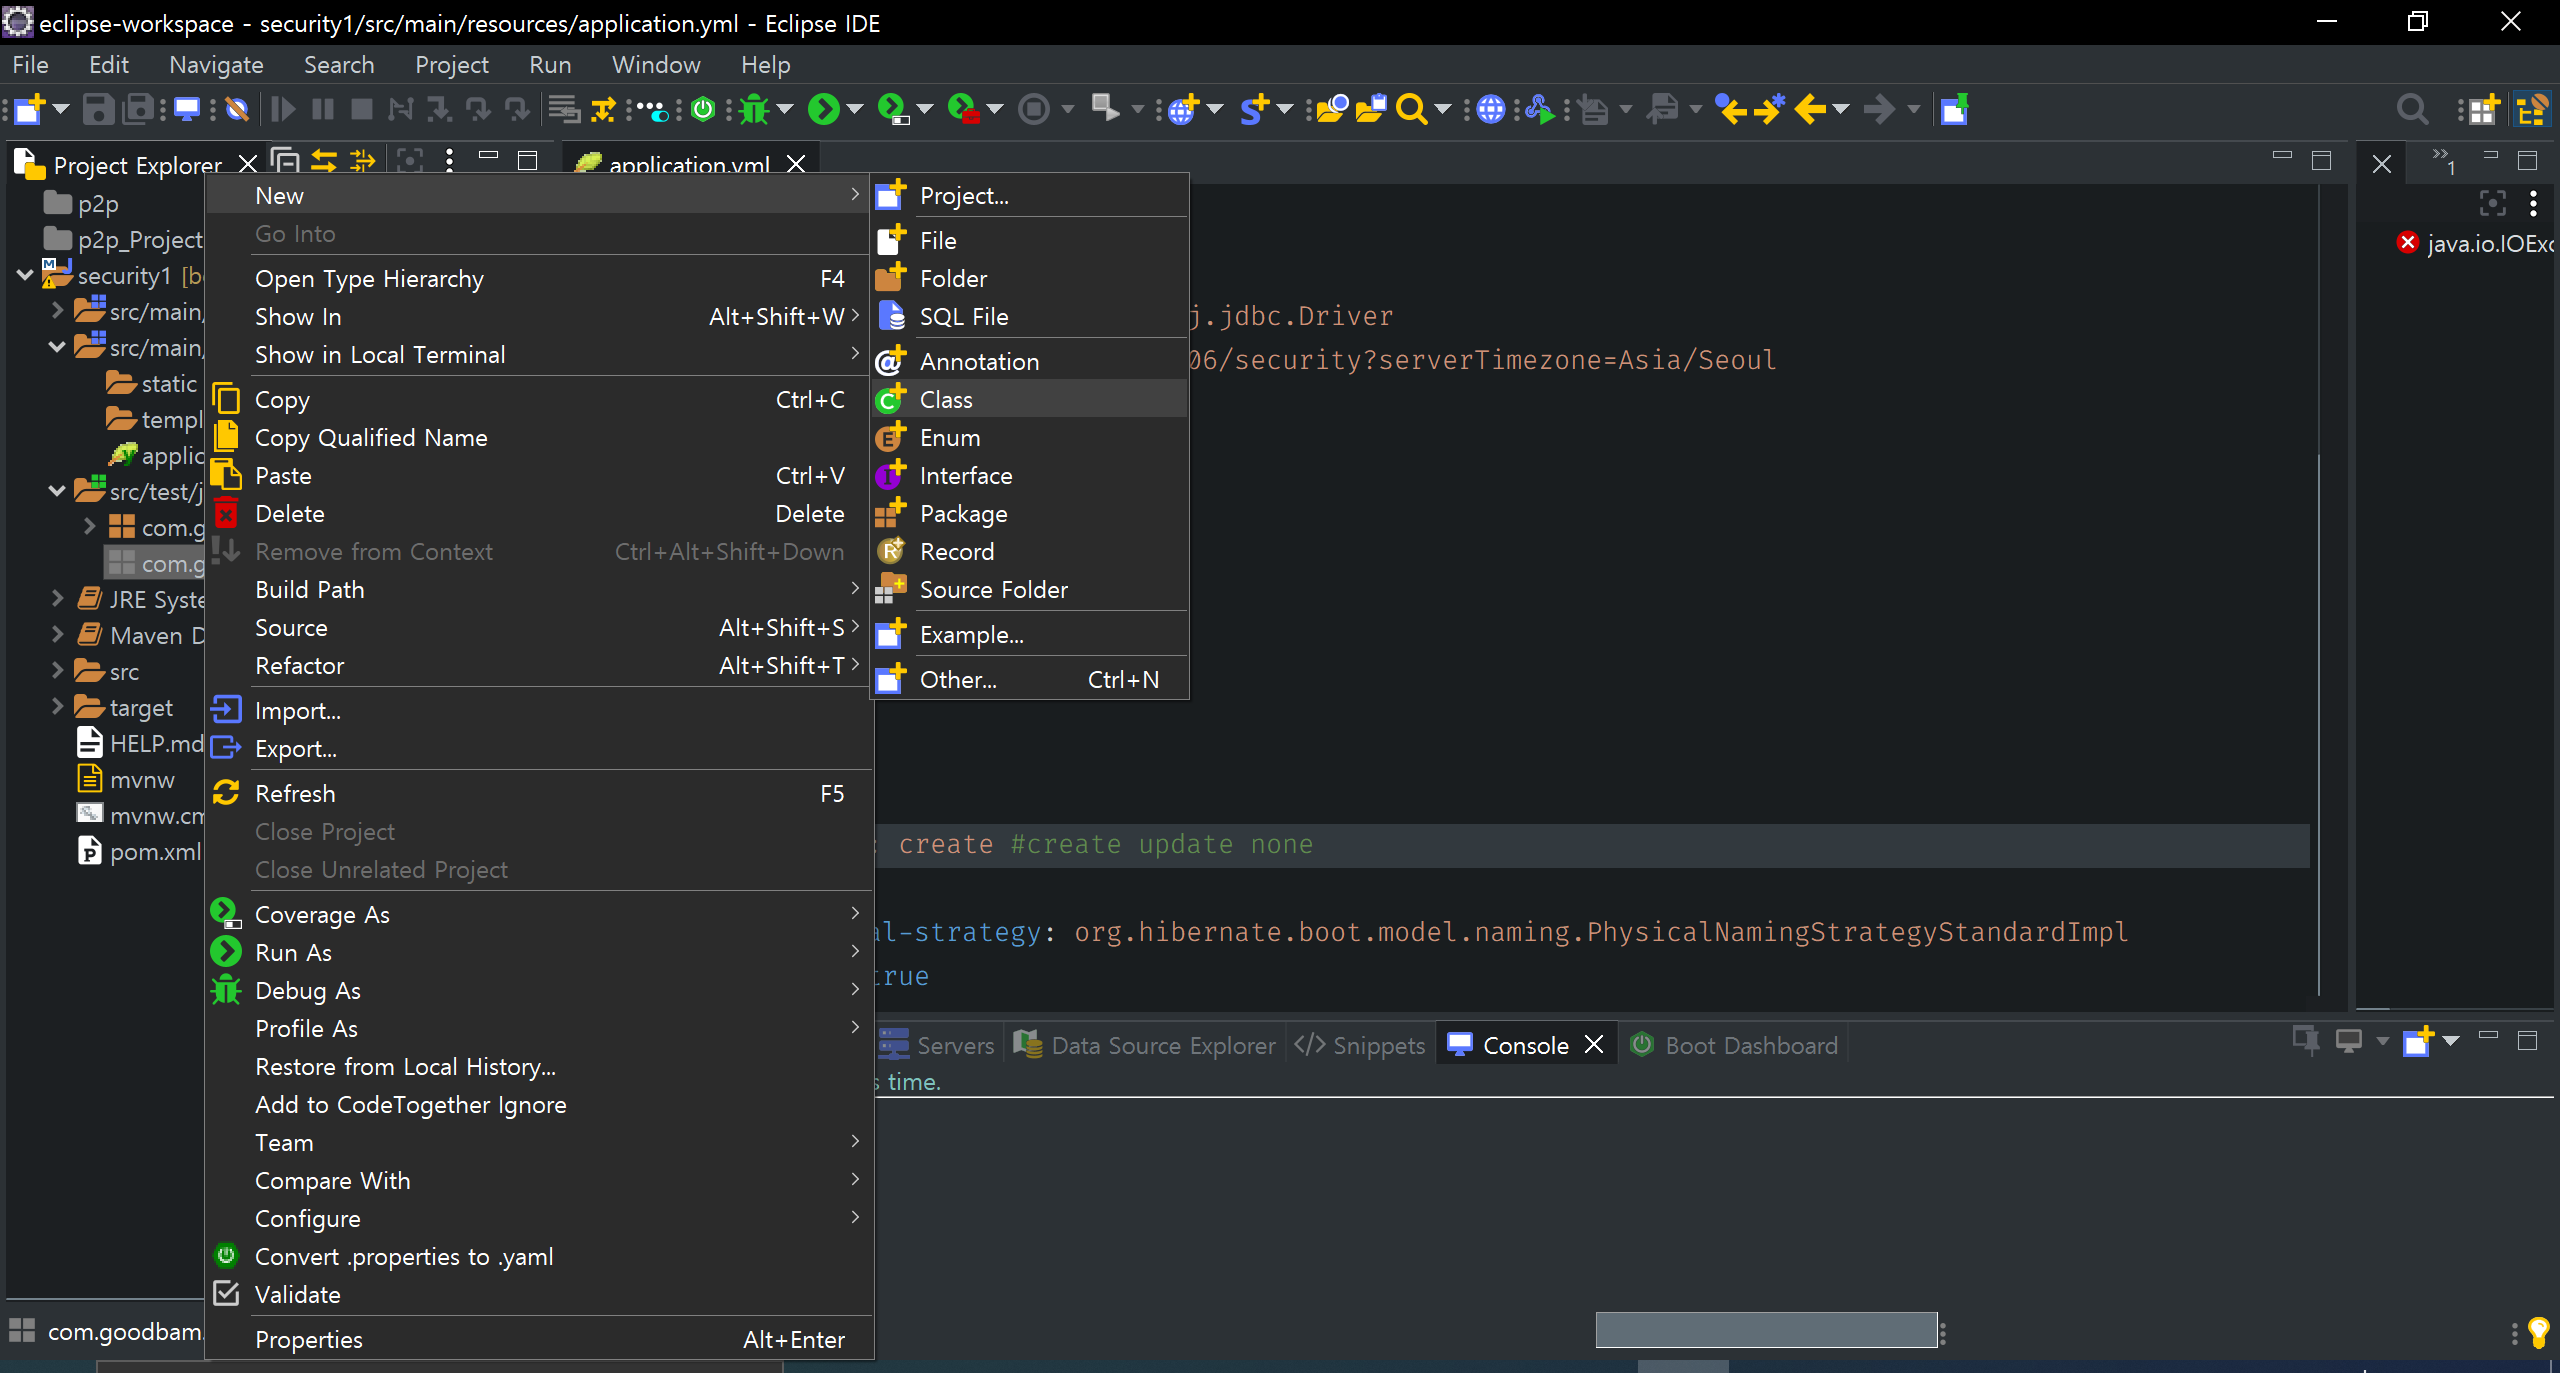Collapse the security1 project tree node
The image size is (2560, 1373).
pyautogui.click(x=25, y=275)
